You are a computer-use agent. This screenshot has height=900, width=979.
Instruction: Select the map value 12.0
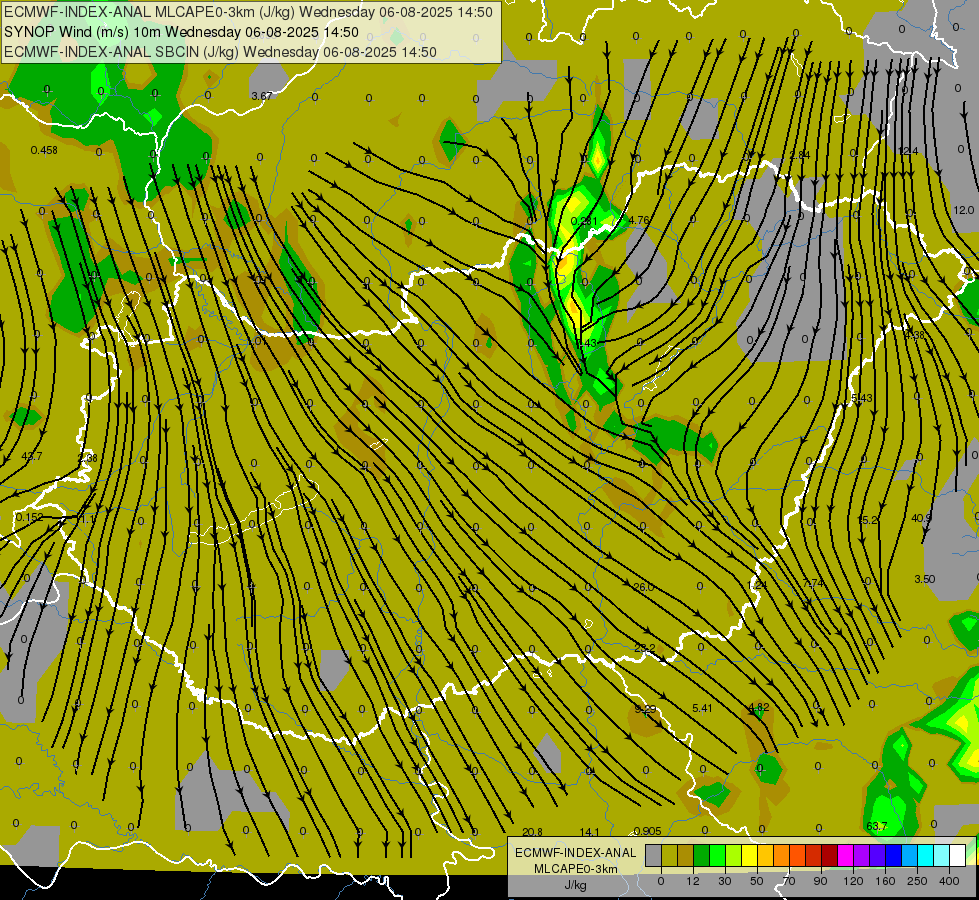963,210
